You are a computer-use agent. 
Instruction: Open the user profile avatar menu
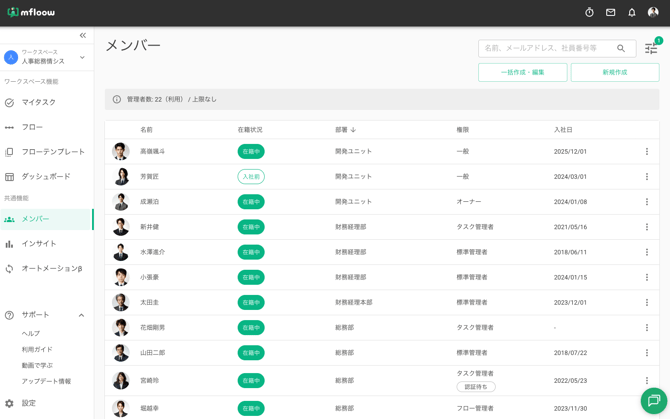pyautogui.click(x=653, y=12)
